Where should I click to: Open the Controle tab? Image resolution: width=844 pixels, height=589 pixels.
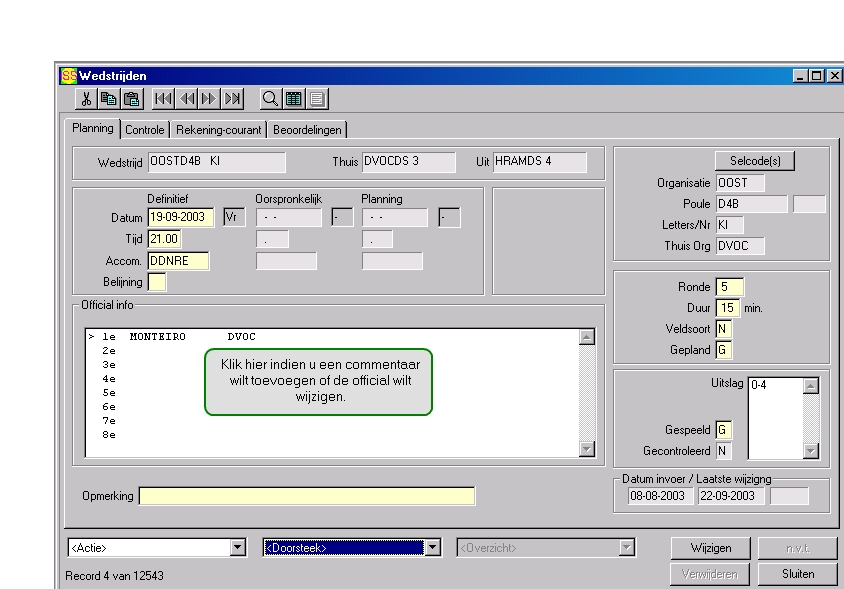[145, 130]
